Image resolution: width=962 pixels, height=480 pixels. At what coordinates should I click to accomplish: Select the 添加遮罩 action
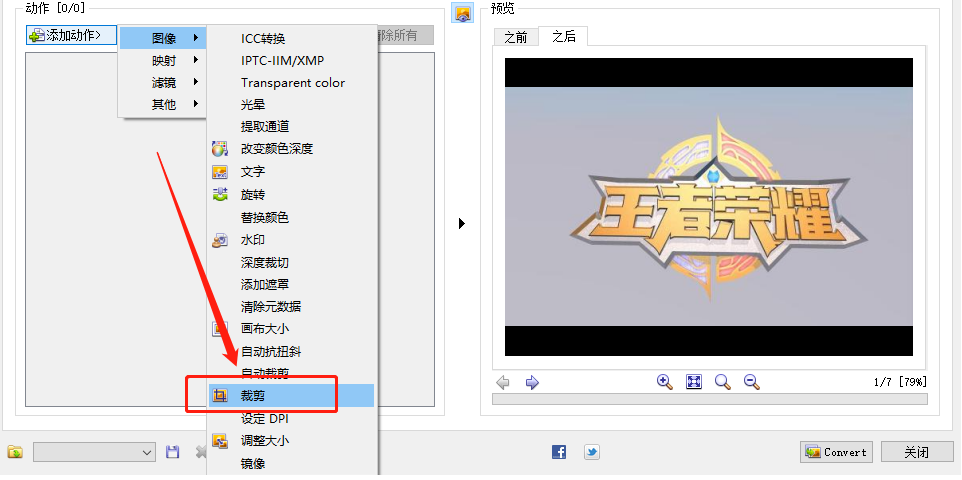[x=264, y=285]
